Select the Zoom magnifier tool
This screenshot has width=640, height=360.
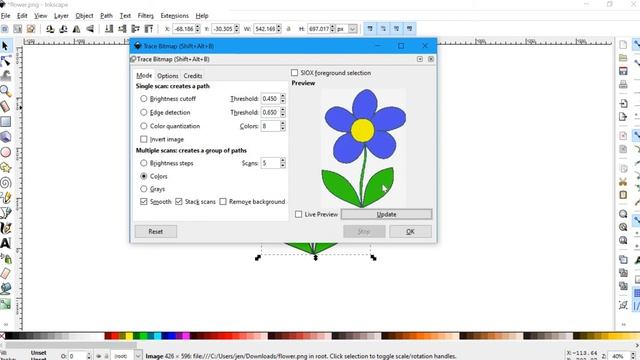tap(5, 91)
